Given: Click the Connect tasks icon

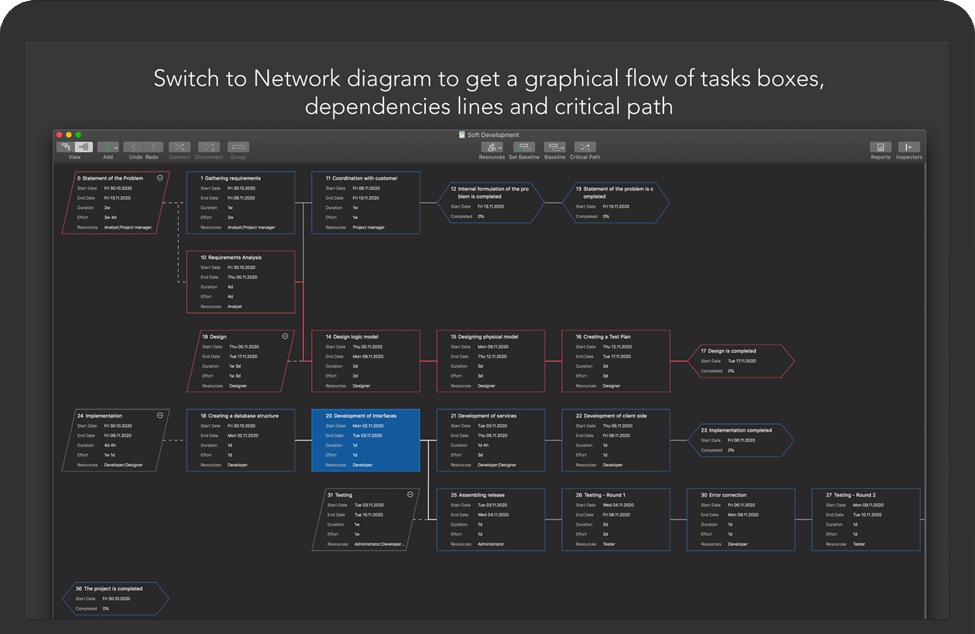Looking at the screenshot, I should [179, 147].
